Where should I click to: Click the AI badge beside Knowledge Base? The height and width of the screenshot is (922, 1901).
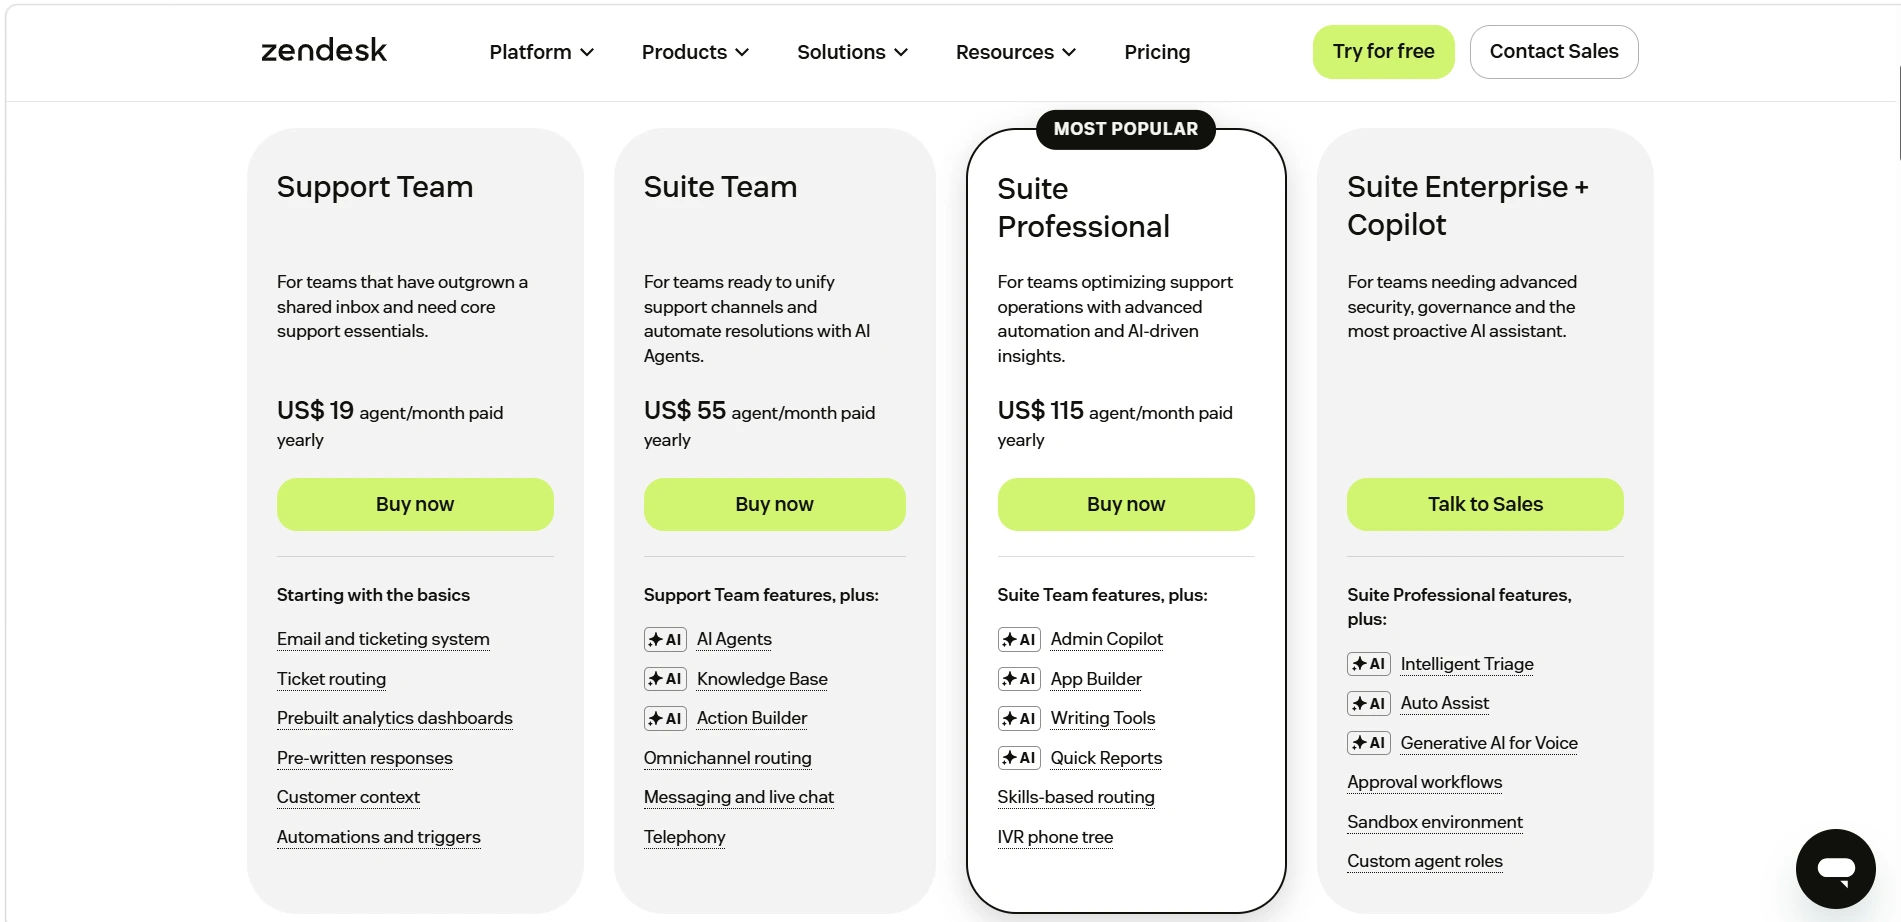click(665, 679)
